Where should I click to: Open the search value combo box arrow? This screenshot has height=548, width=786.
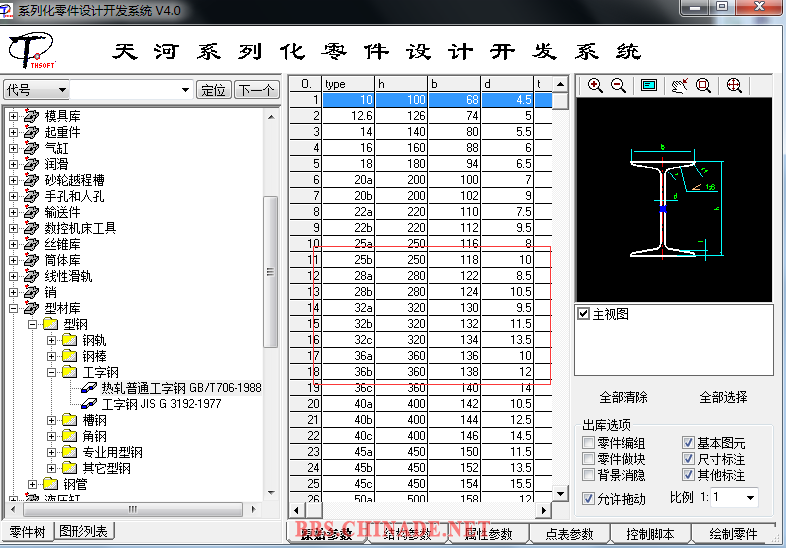coord(185,90)
